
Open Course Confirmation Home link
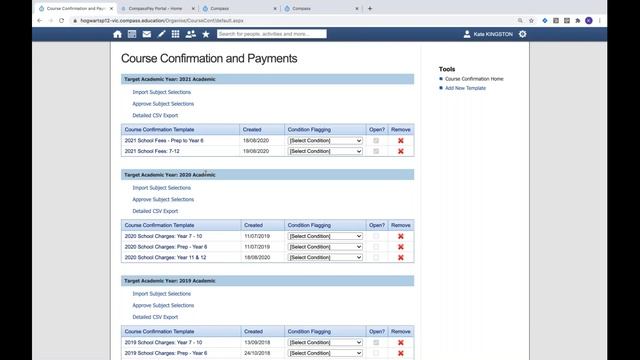[x=474, y=79]
